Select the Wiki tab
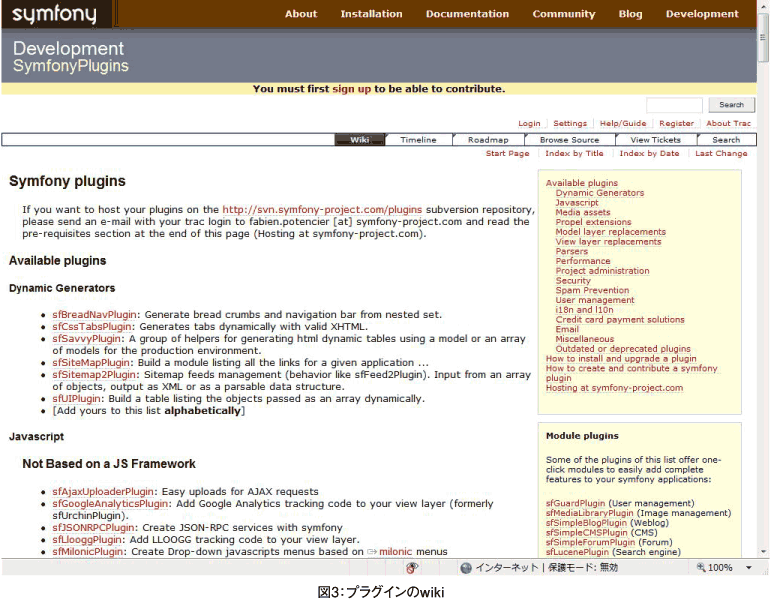This screenshot has height=603, width=771. [x=359, y=140]
